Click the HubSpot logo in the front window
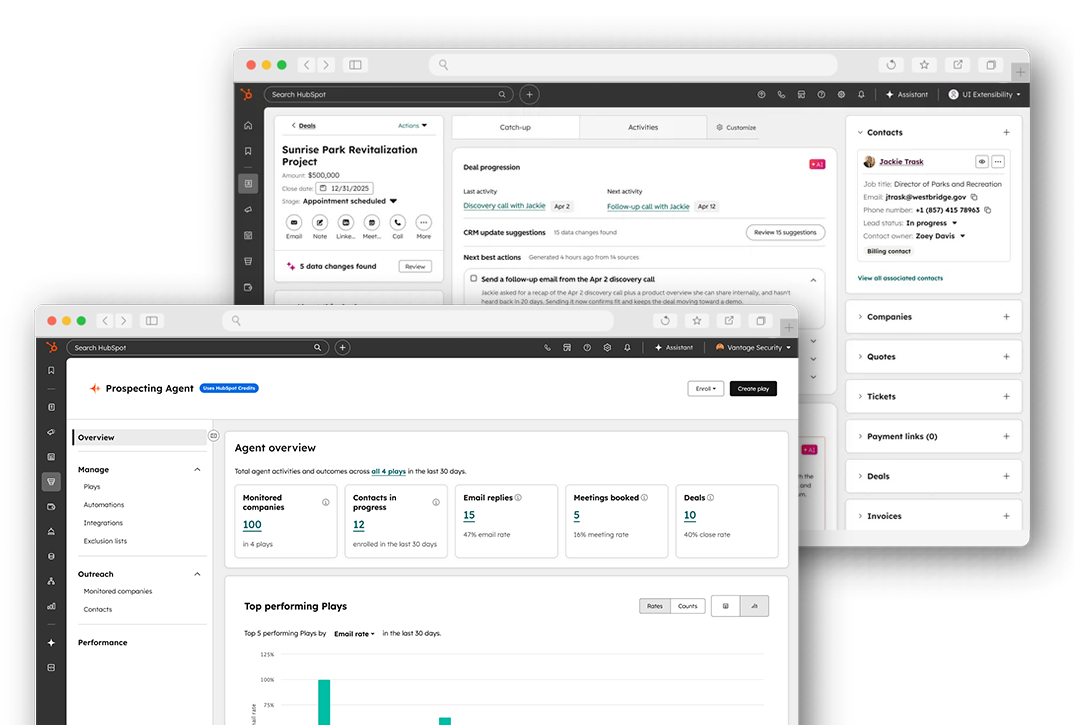Viewport: 1074px width, 725px height. click(x=51, y=347)
